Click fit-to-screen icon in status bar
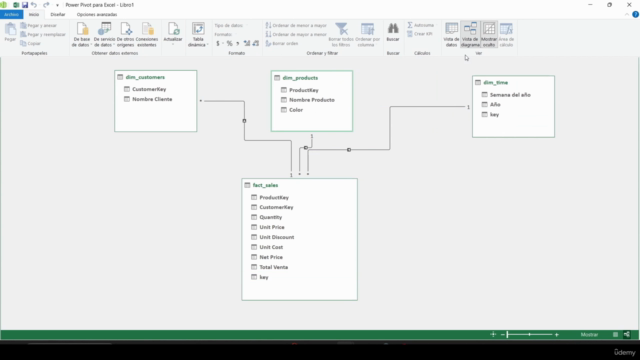 [493, 334]
